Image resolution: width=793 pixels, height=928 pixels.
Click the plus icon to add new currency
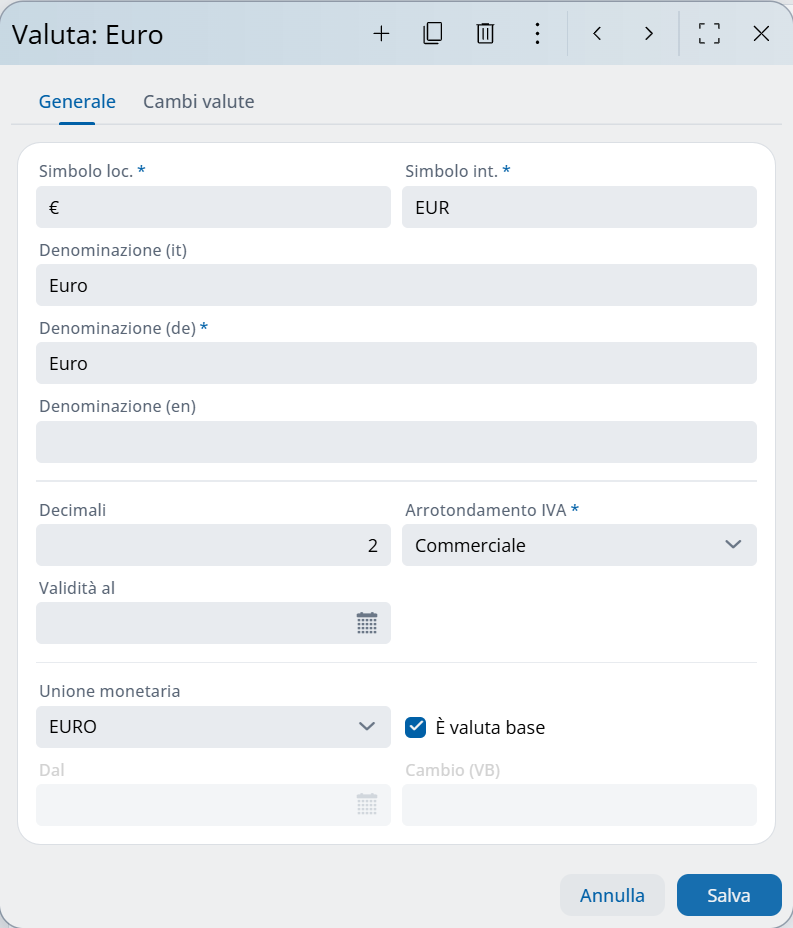point(381,33)
